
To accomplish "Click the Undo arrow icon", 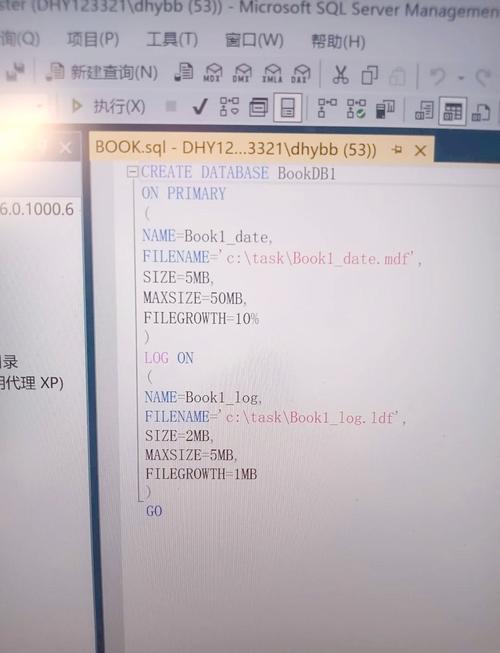I will click(x=438, y=77).
